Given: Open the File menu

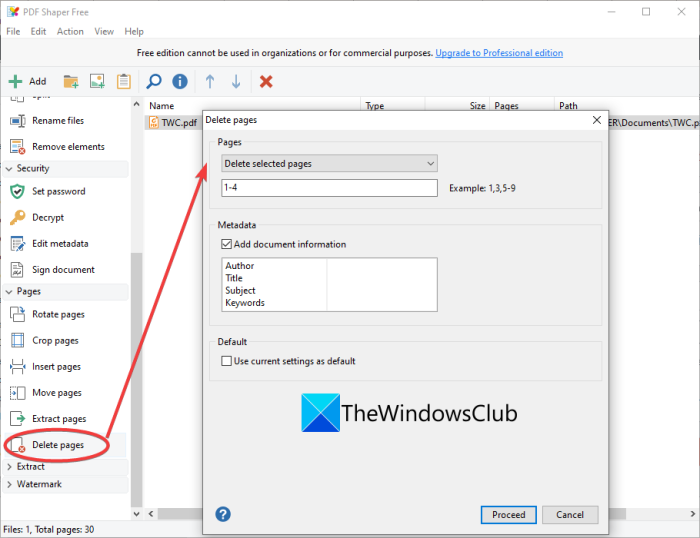Looking at the screenshot, I should [x=13, y=31].
